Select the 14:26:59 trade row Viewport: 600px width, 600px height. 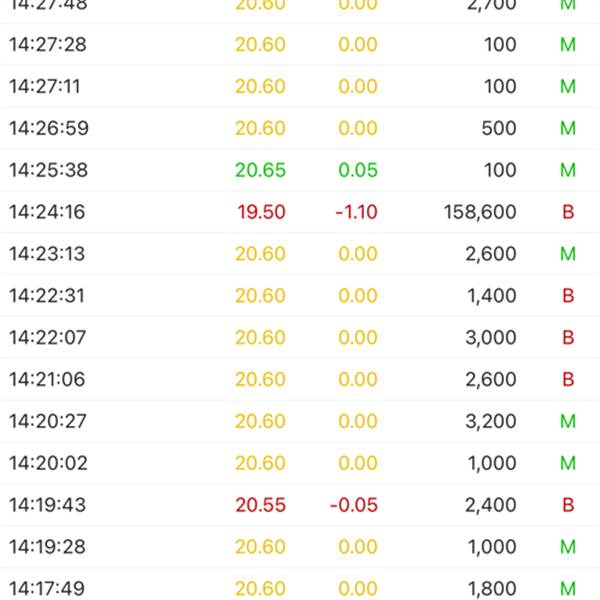[300, 128]
